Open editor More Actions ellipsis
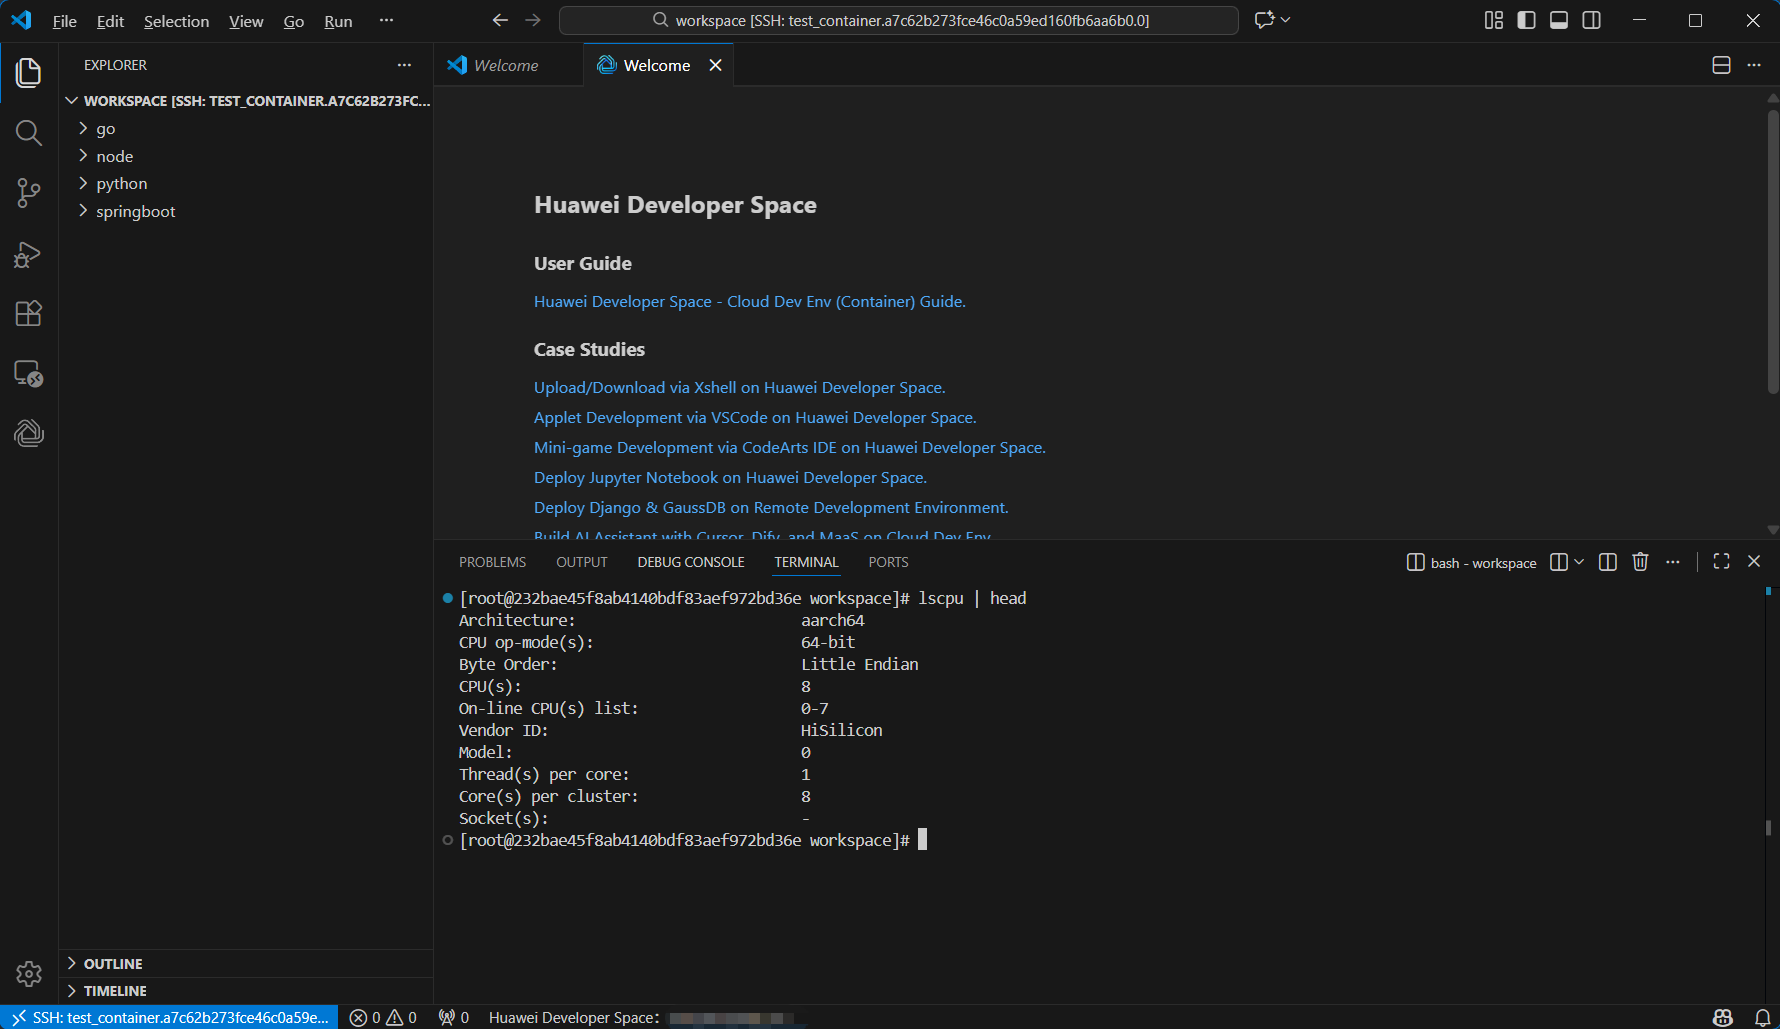The image size is (1780, 1029). tap(1754, 65)
